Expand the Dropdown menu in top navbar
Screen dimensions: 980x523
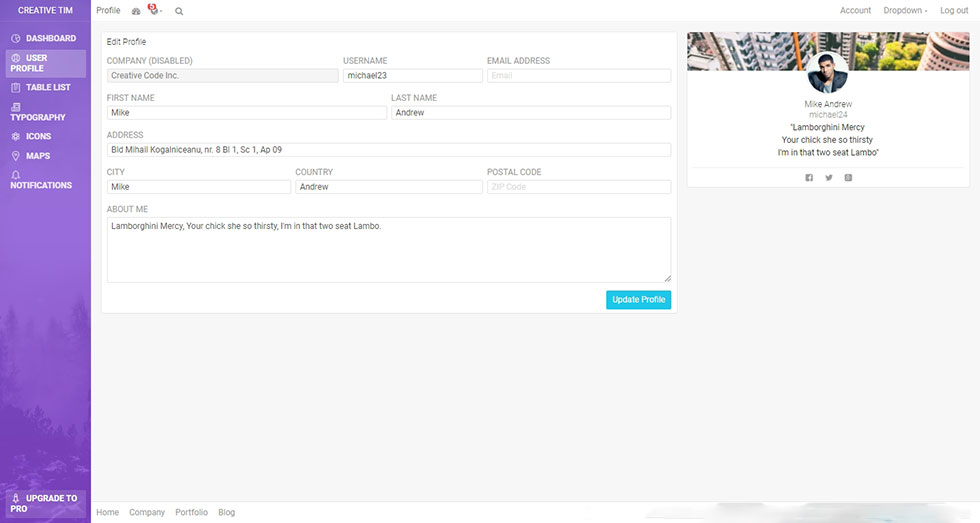click(x=905, y=11)
